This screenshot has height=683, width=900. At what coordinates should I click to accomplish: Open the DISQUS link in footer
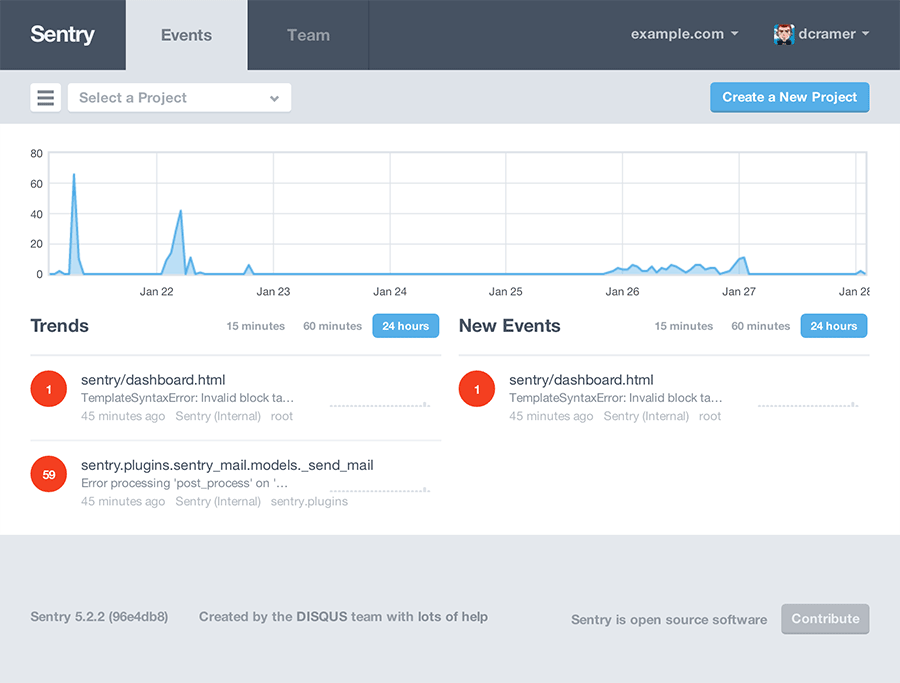pos(321,617)
